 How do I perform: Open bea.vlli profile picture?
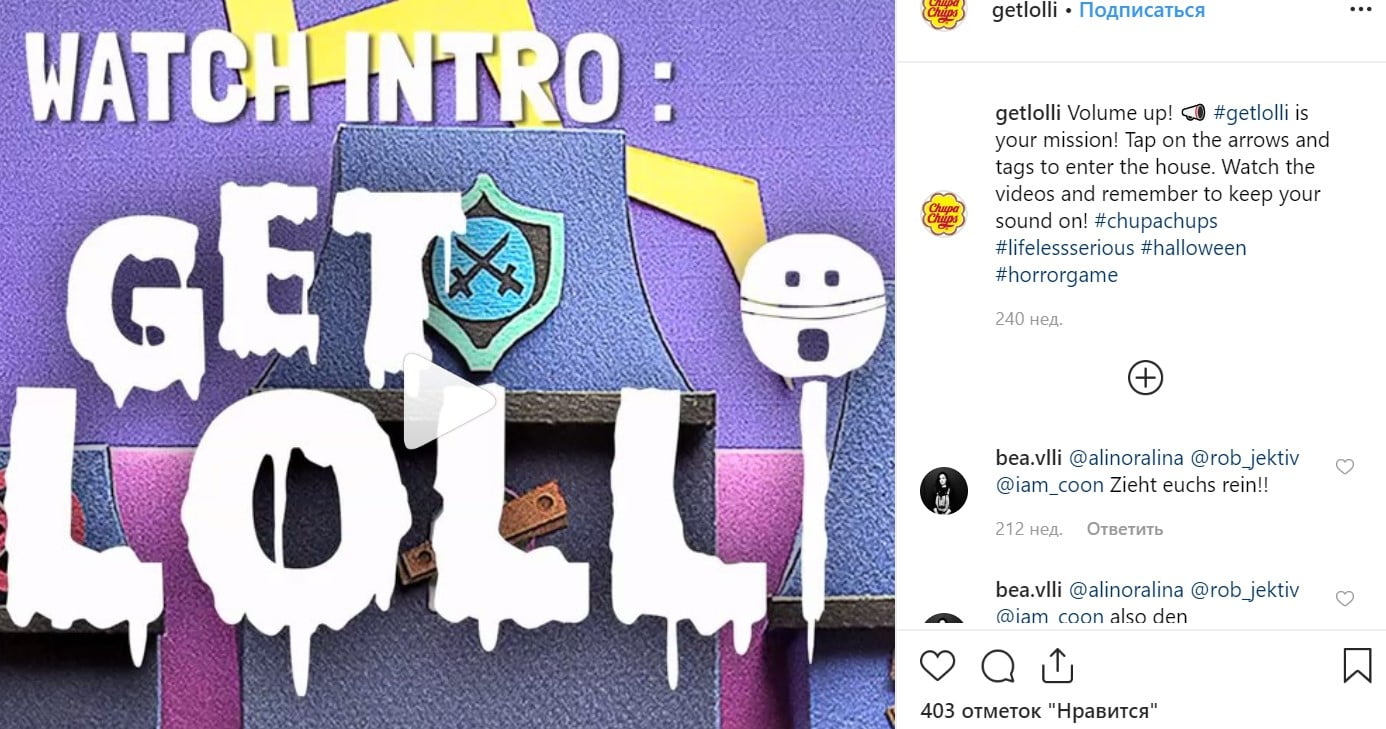pos(943,491)
